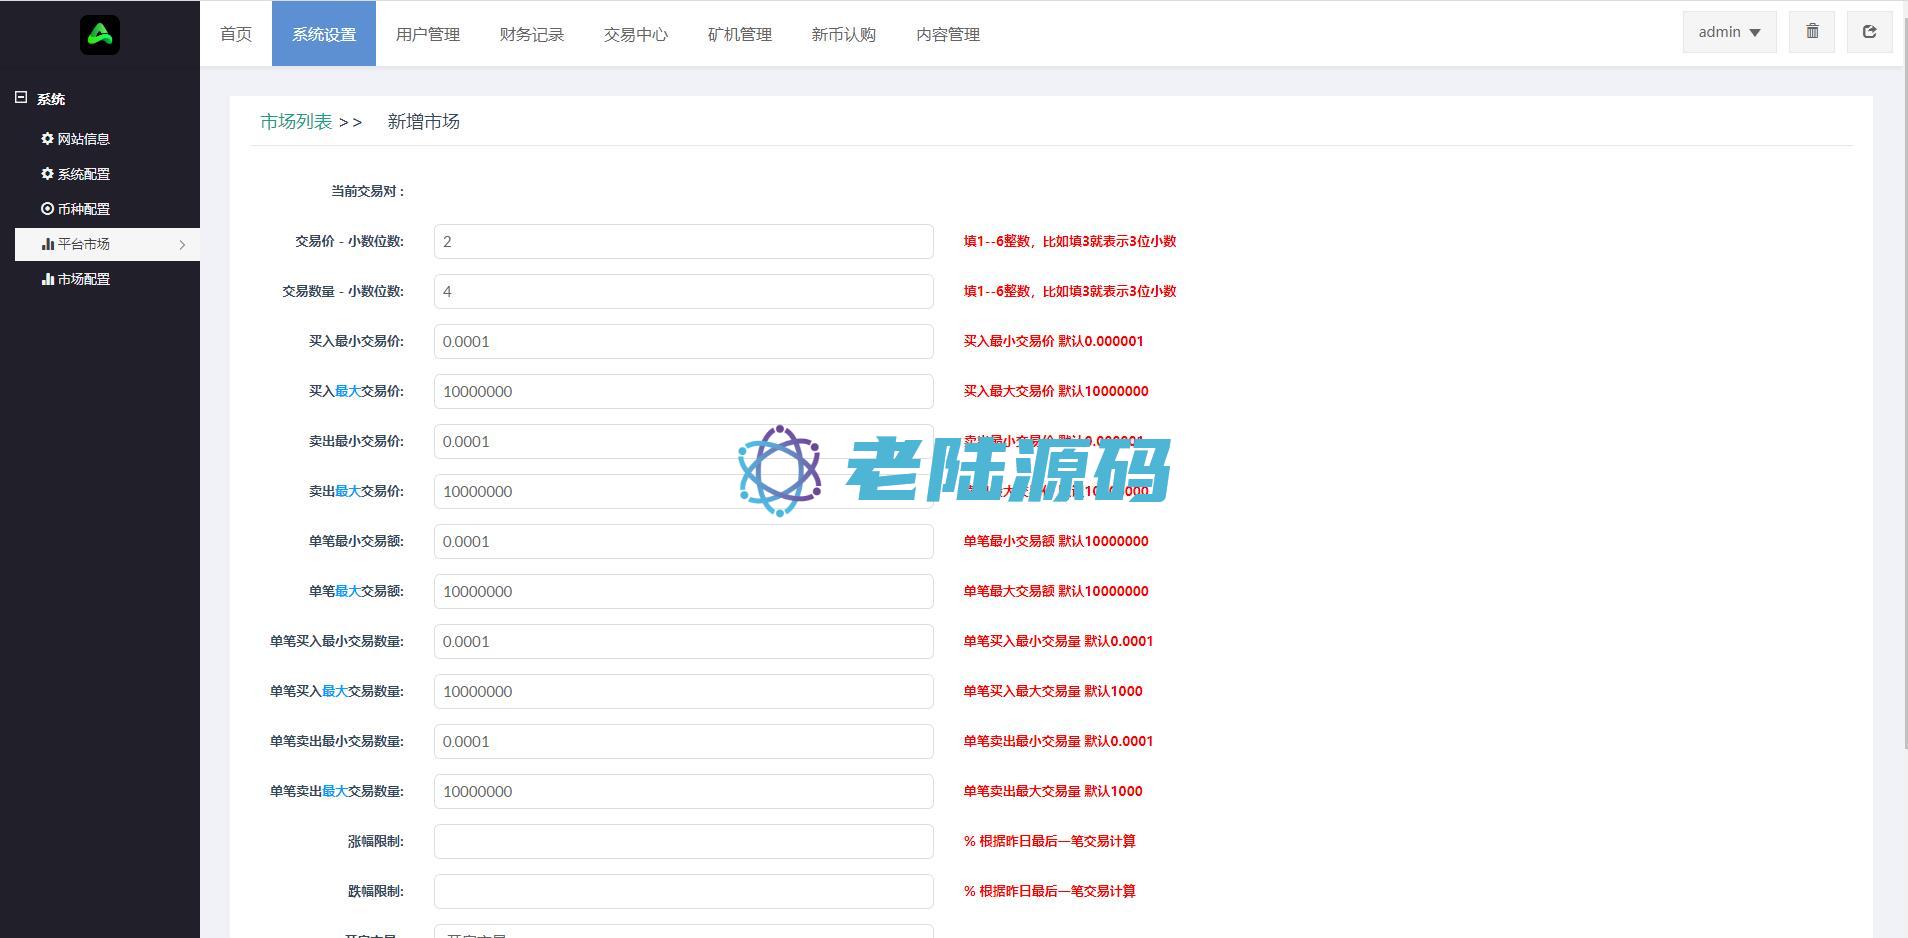1908x938 pixels.
Task: Open 市场配置 in the sidebar
Action: point(75,279)
